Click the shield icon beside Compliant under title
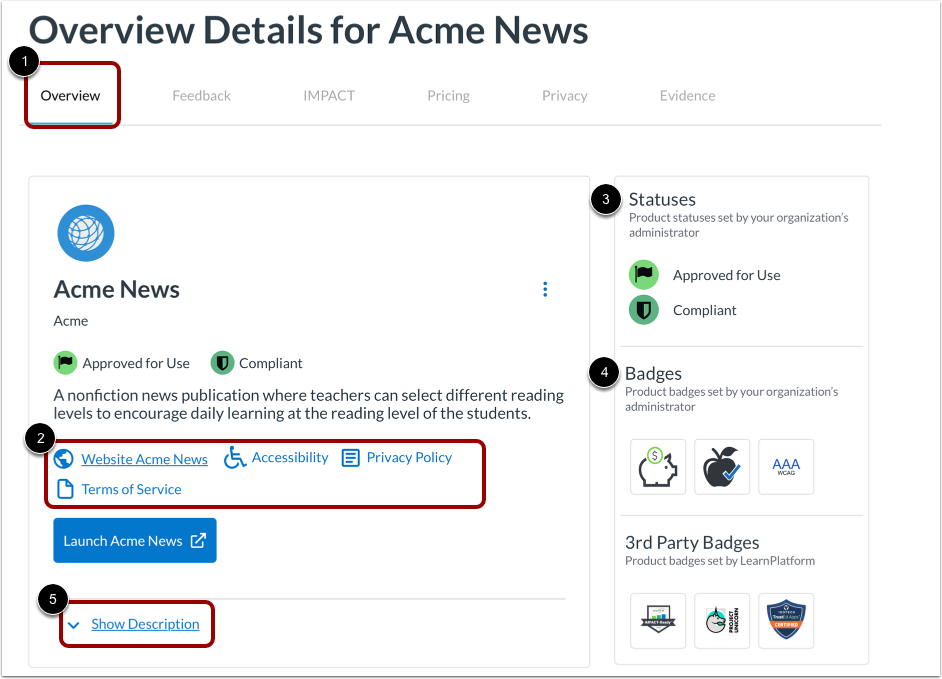 [x=222, y=363]
